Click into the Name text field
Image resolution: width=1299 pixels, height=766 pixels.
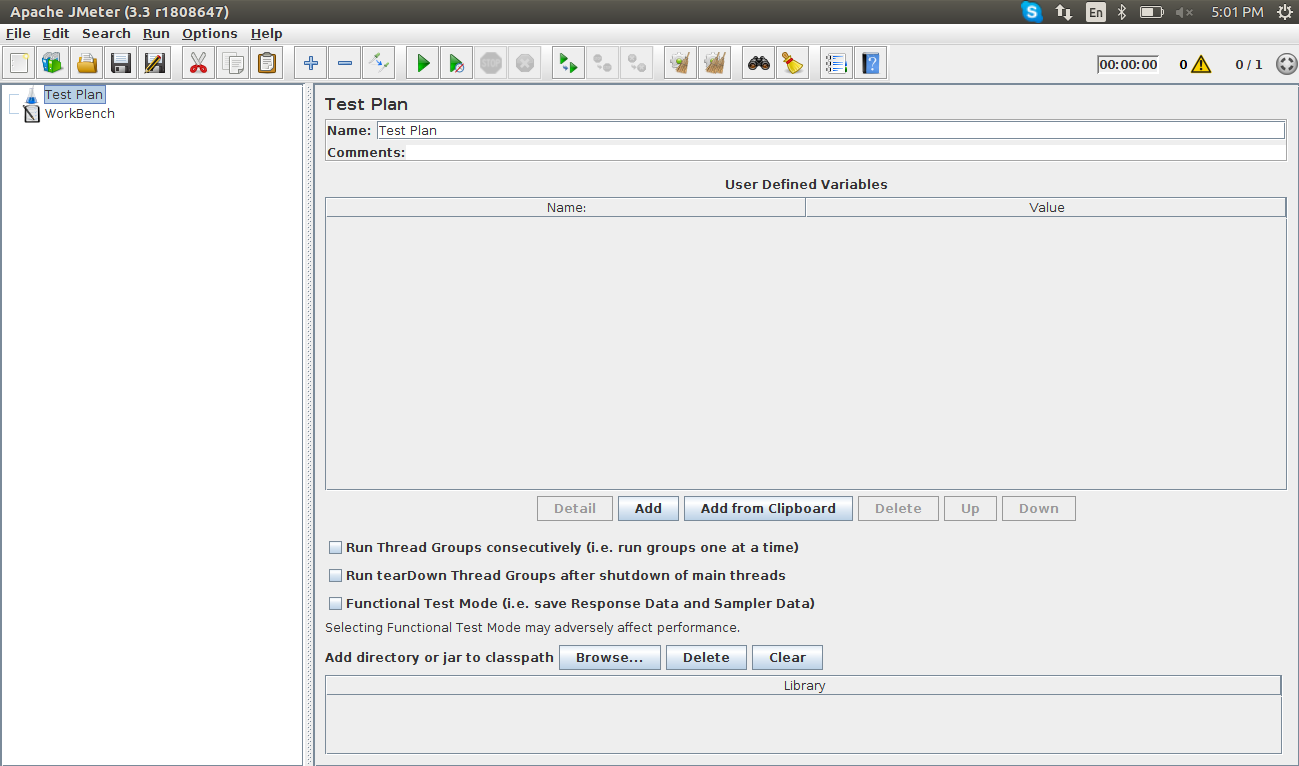(x=830, y=130)
